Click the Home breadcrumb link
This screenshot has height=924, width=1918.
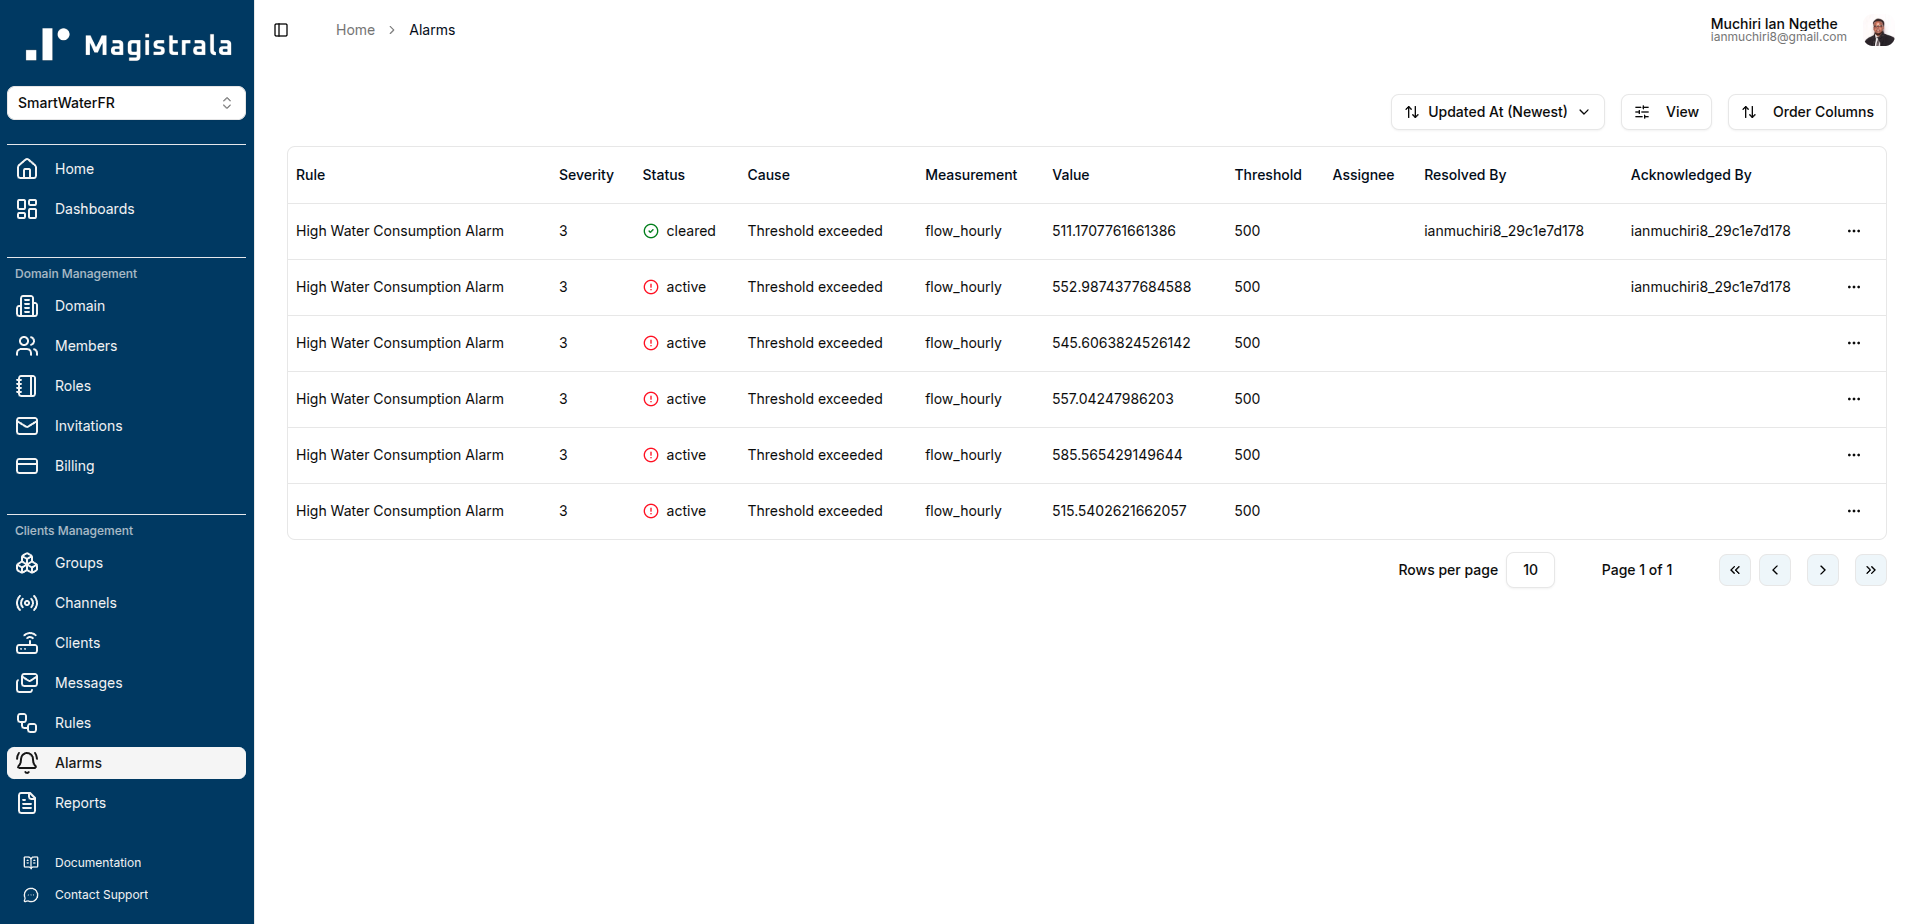pos(355,30)
